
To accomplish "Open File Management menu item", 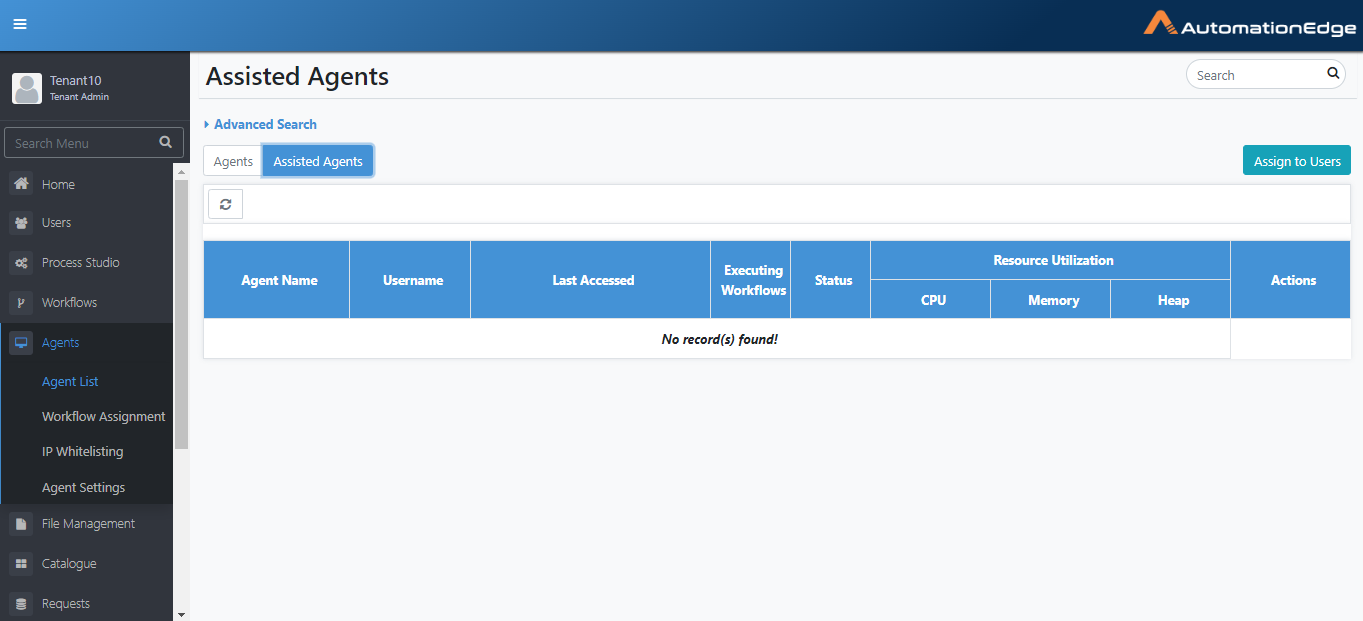I will pos(87,523).
